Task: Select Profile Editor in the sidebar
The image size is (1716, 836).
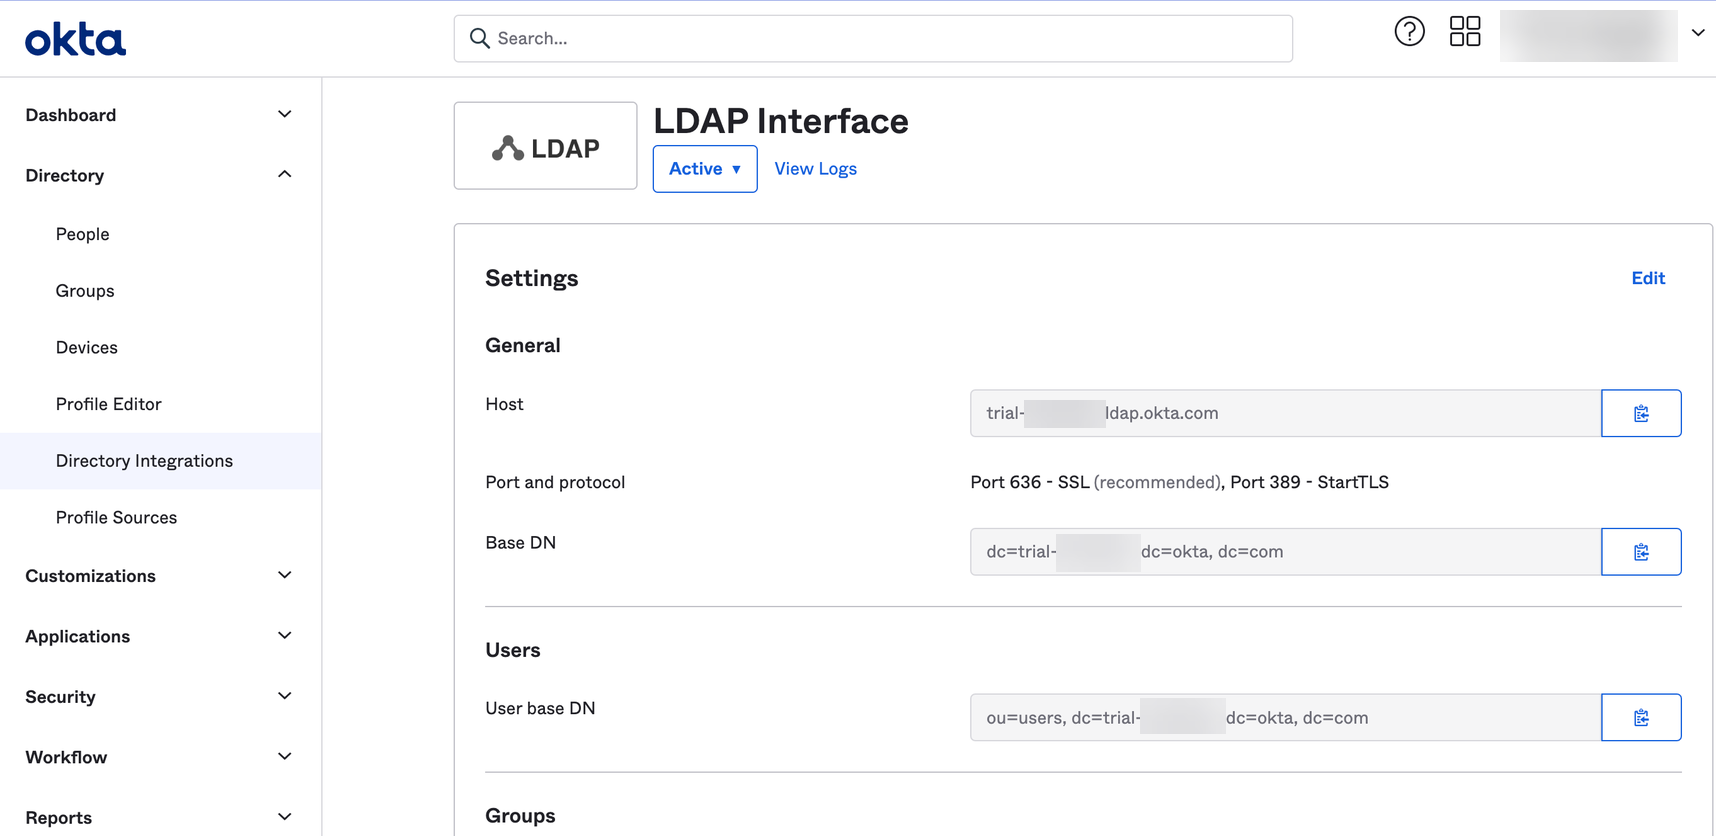Action: pyautogui.click(x=108, y=404)
